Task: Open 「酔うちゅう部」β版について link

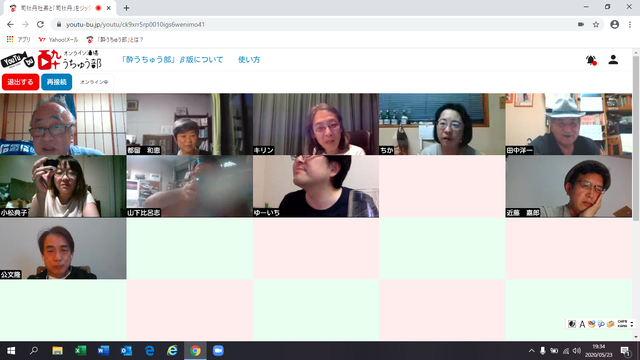Action: (172, 60)
